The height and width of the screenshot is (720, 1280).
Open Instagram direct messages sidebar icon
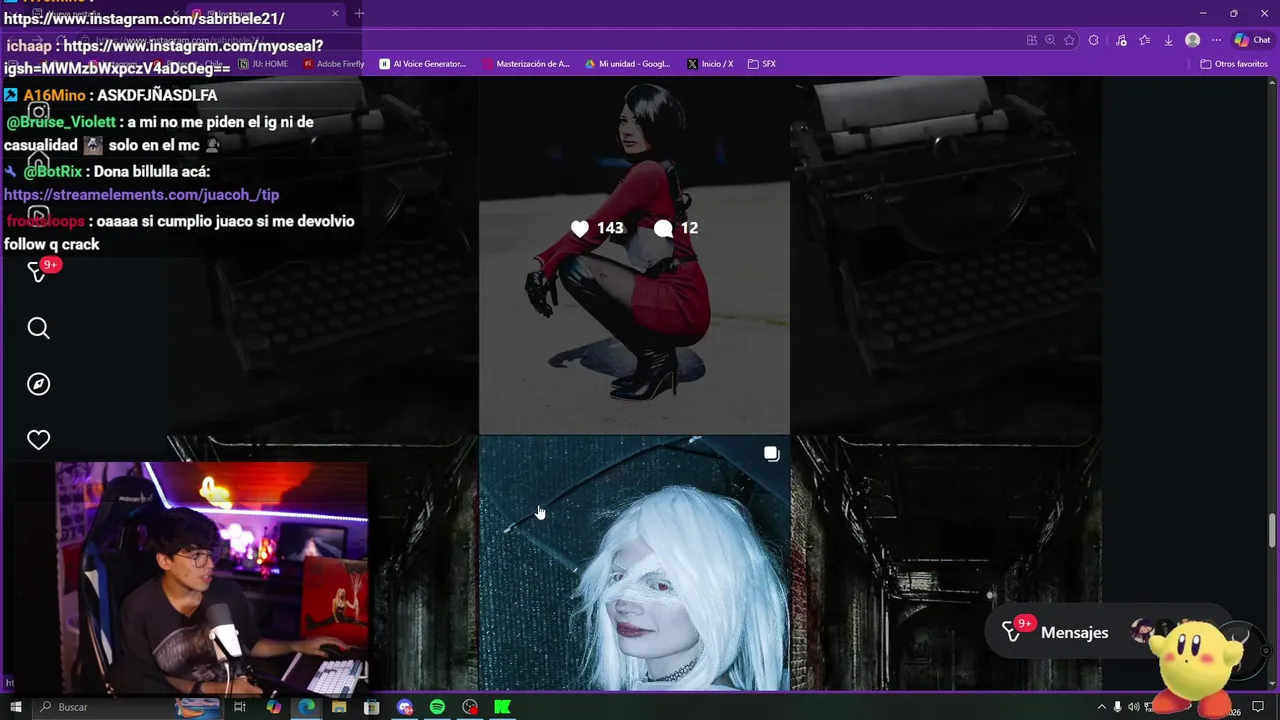38,271
